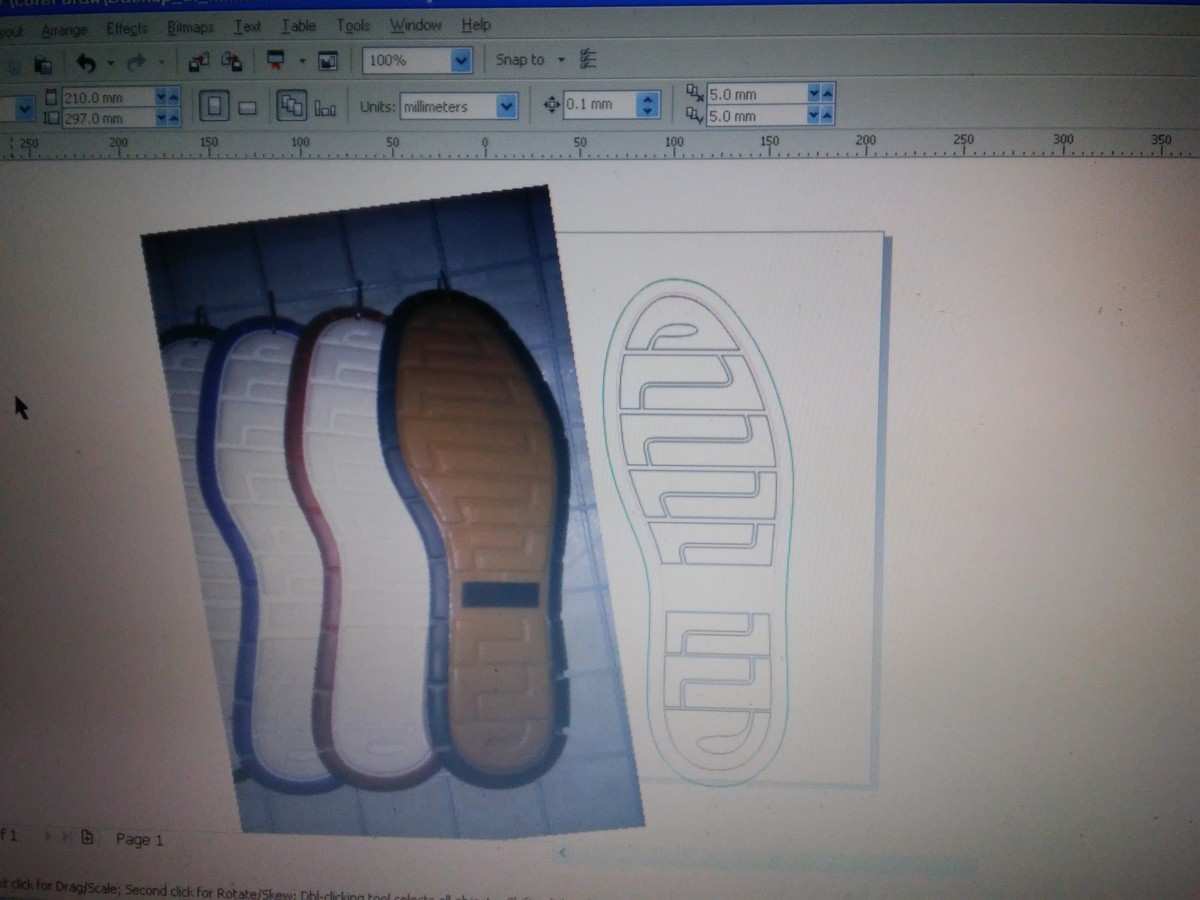Toggle apply layout to all pages
The width and height of the screenshot is (1200, 900).
[x=291, y=106]
